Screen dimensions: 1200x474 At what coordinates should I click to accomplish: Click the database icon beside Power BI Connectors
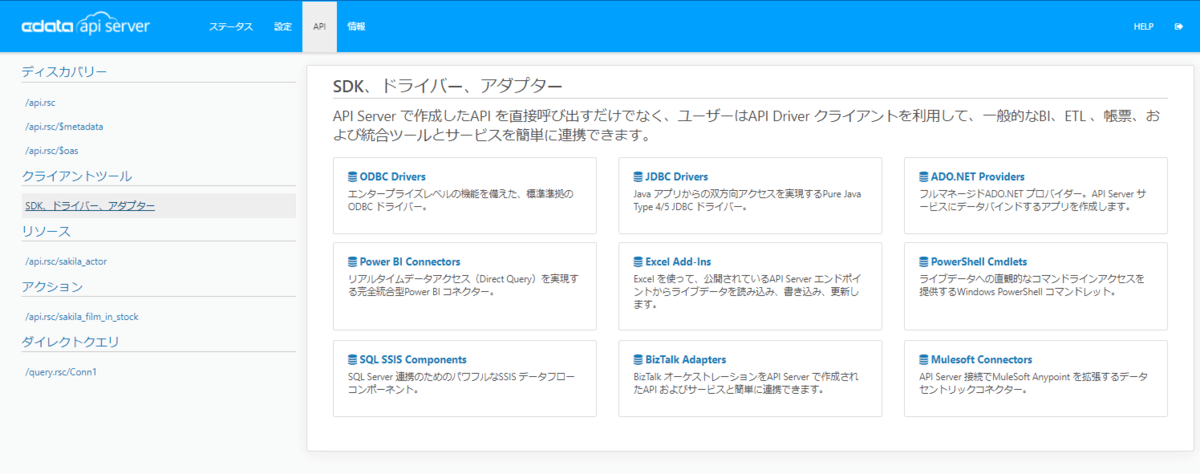[x=352, y=262]
